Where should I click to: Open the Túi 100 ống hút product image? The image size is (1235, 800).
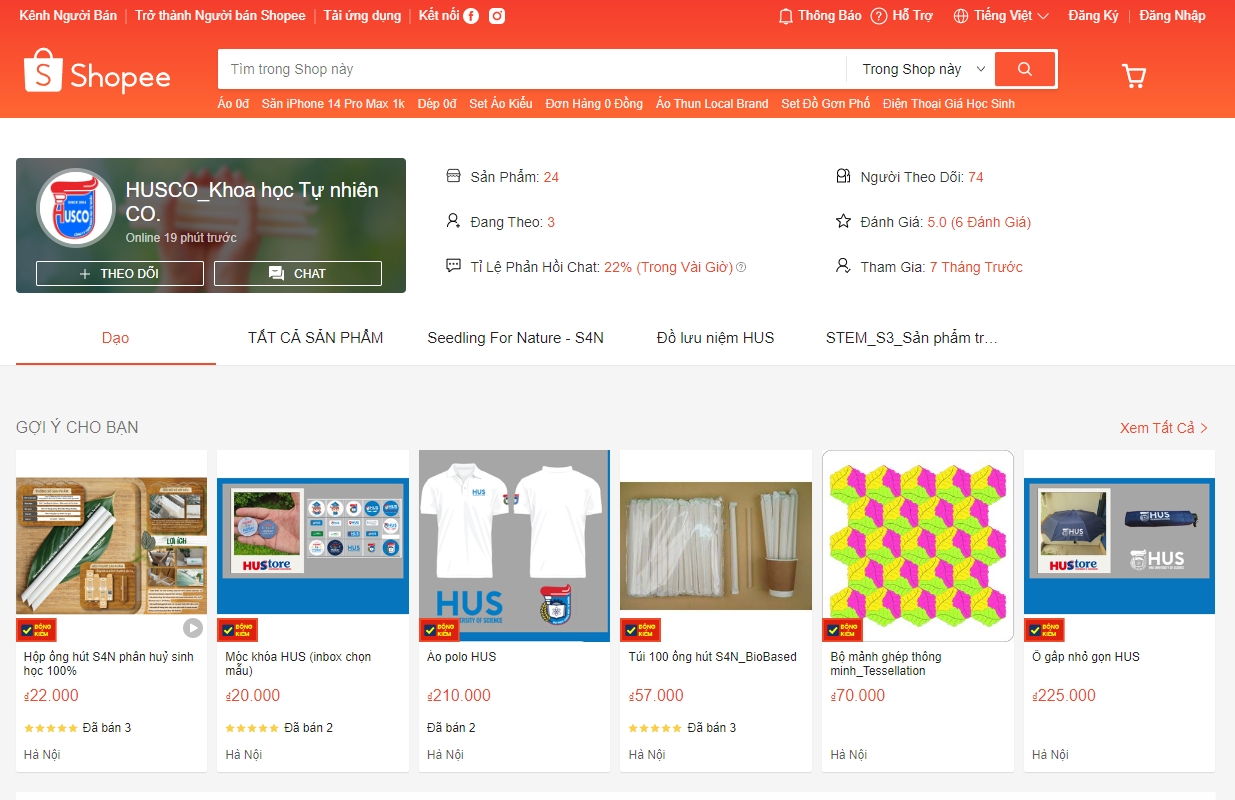(716, 546)
